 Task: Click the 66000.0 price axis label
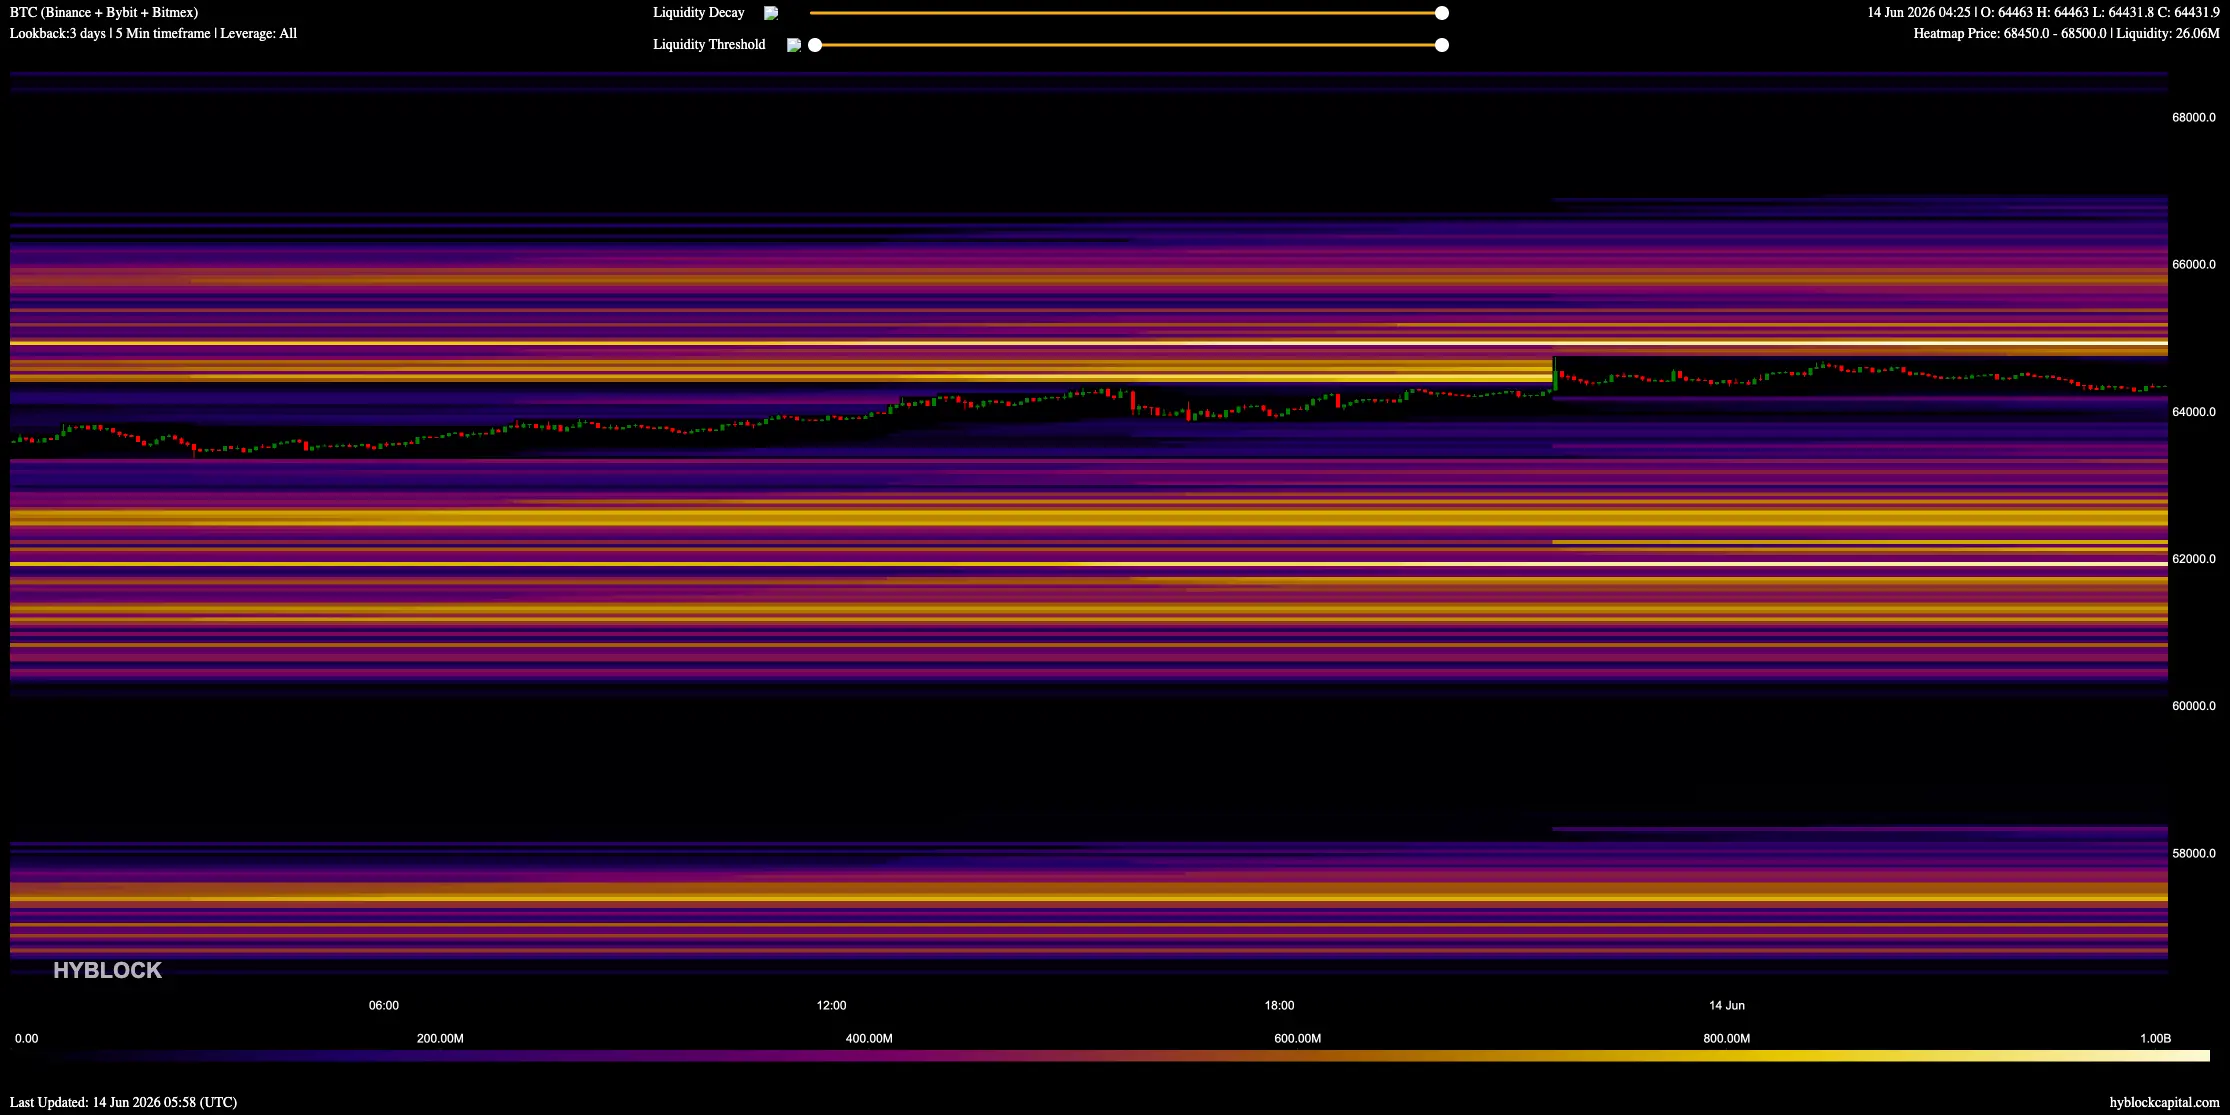point(2193,264)
